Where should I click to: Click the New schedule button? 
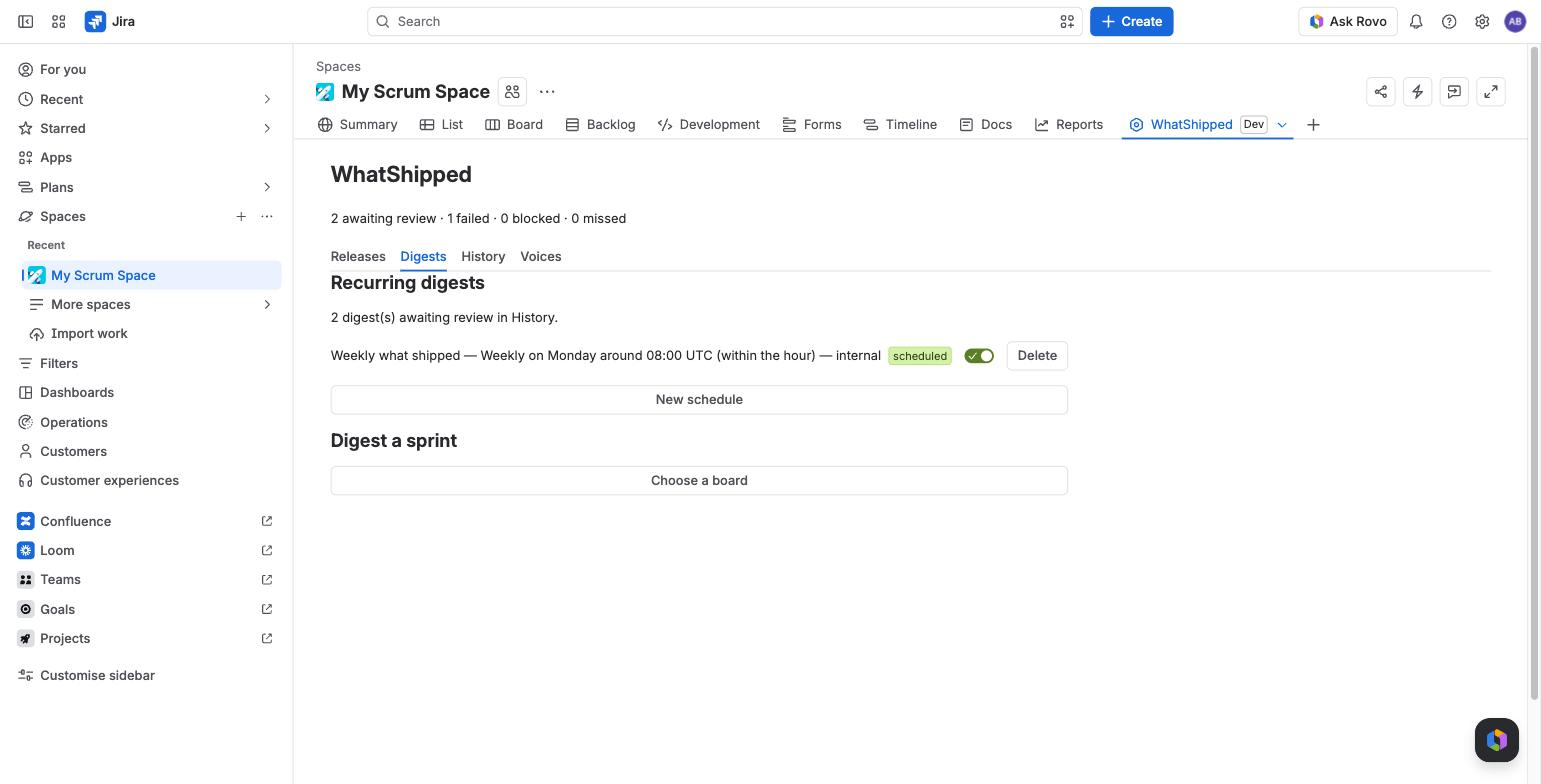coord(699,399)
